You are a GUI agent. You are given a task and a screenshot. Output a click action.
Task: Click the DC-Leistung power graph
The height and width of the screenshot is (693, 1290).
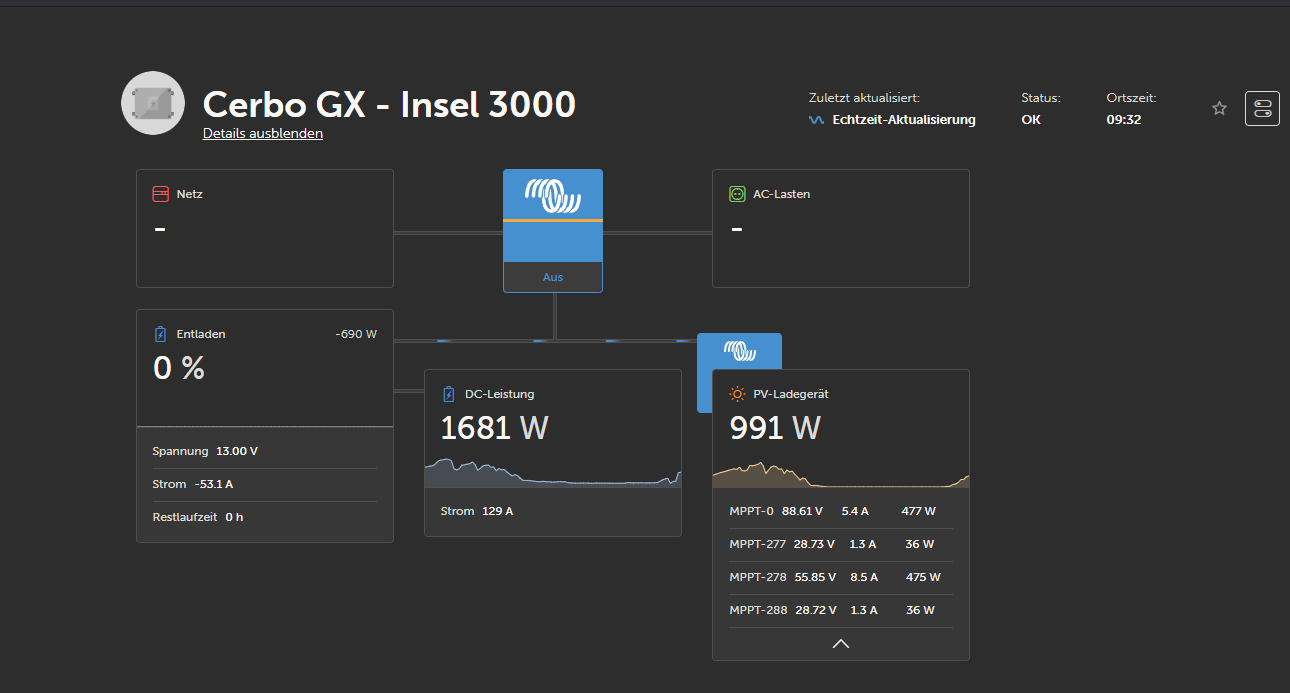click(553, 473)
